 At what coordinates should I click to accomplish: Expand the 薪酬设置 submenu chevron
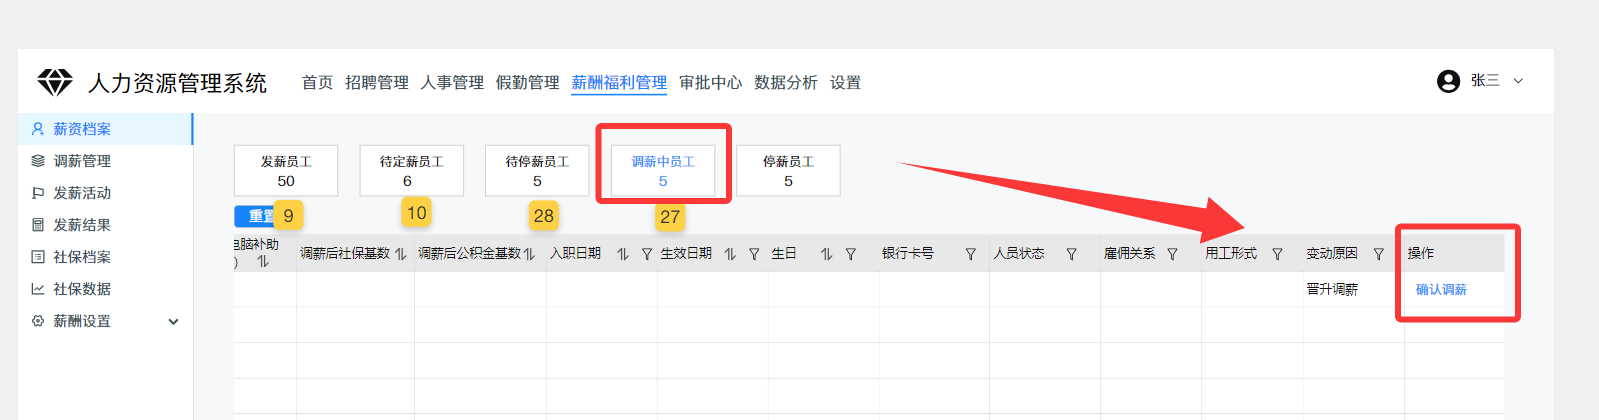pyautogui.click(x=173, y=321)
